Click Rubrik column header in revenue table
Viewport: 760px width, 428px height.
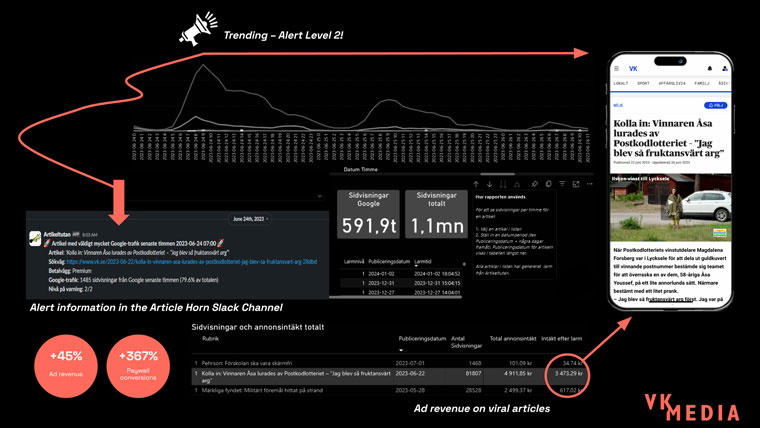[x=210, y=339]
